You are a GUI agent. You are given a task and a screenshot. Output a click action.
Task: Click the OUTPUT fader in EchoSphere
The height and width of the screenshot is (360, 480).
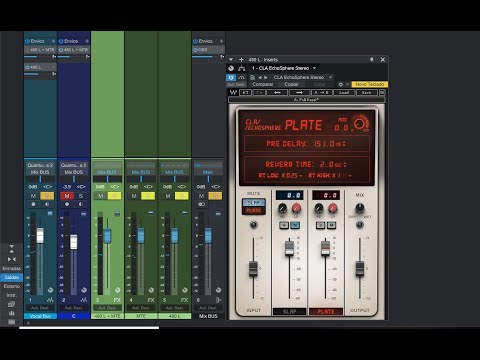360,269
